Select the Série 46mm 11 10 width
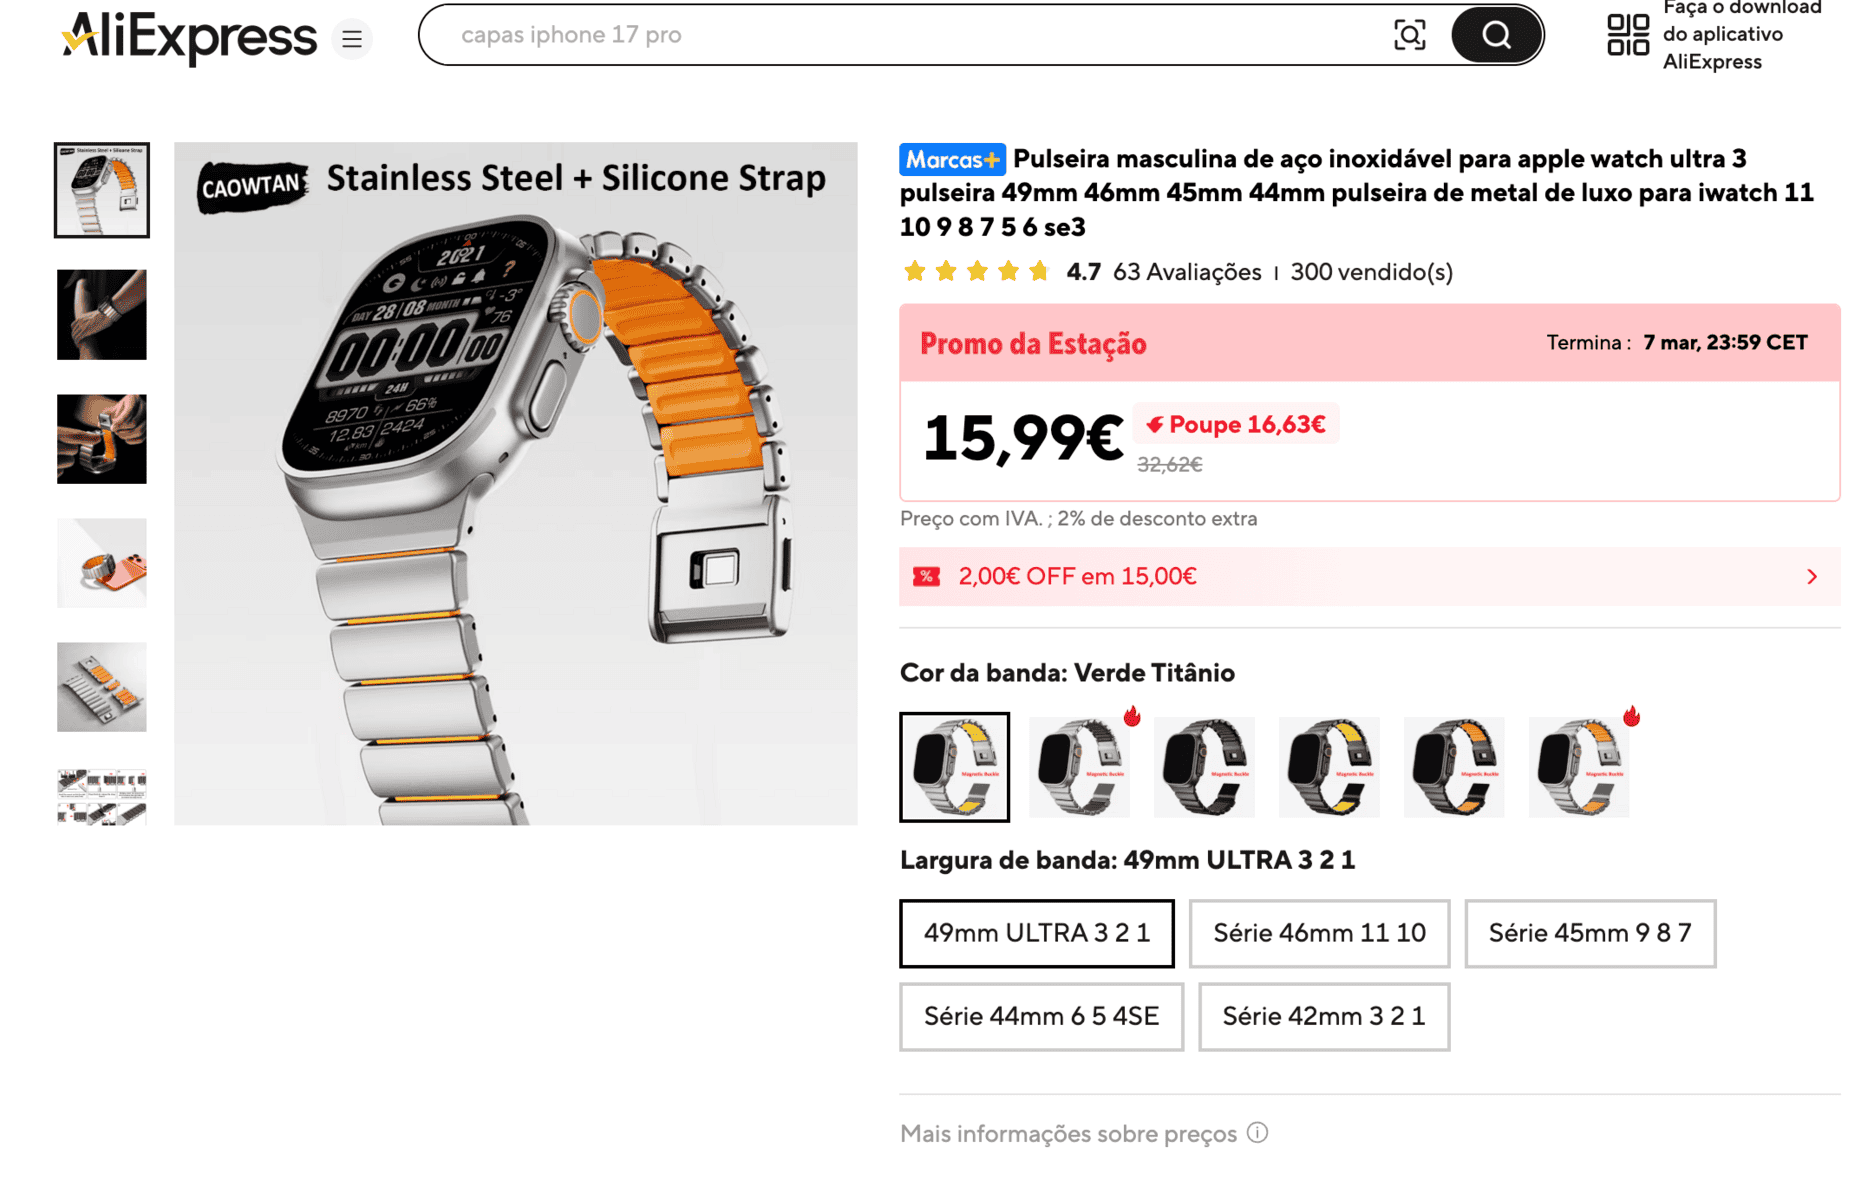Viewport: 1861px width, 1200px height. point(1319,933)
